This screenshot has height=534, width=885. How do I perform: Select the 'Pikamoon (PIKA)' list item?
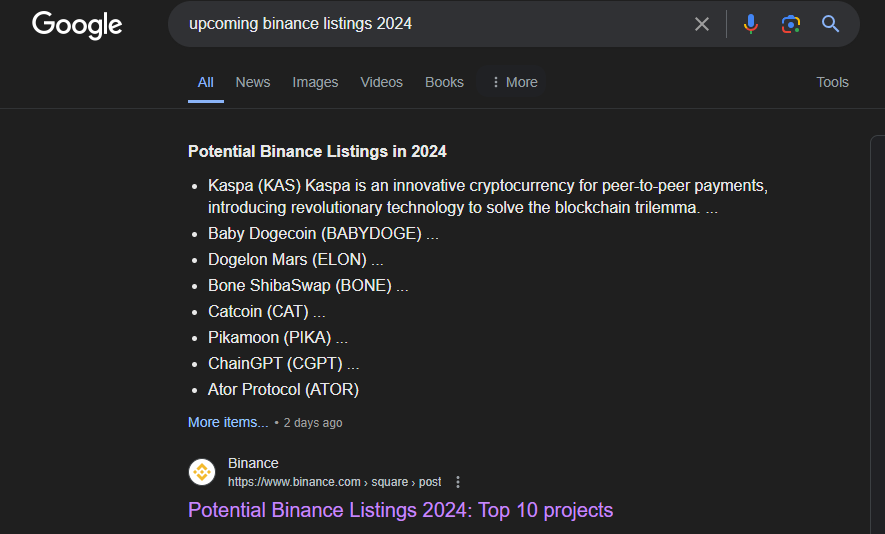(278, 338)
